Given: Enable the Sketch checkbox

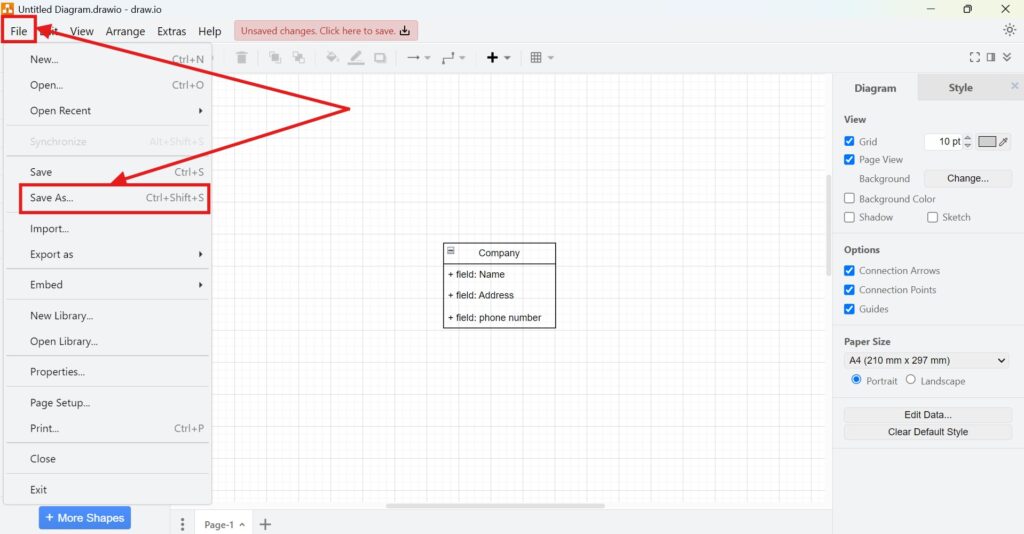Looking at the screenshot, I should pyautogui.click(x=932, y=217).
